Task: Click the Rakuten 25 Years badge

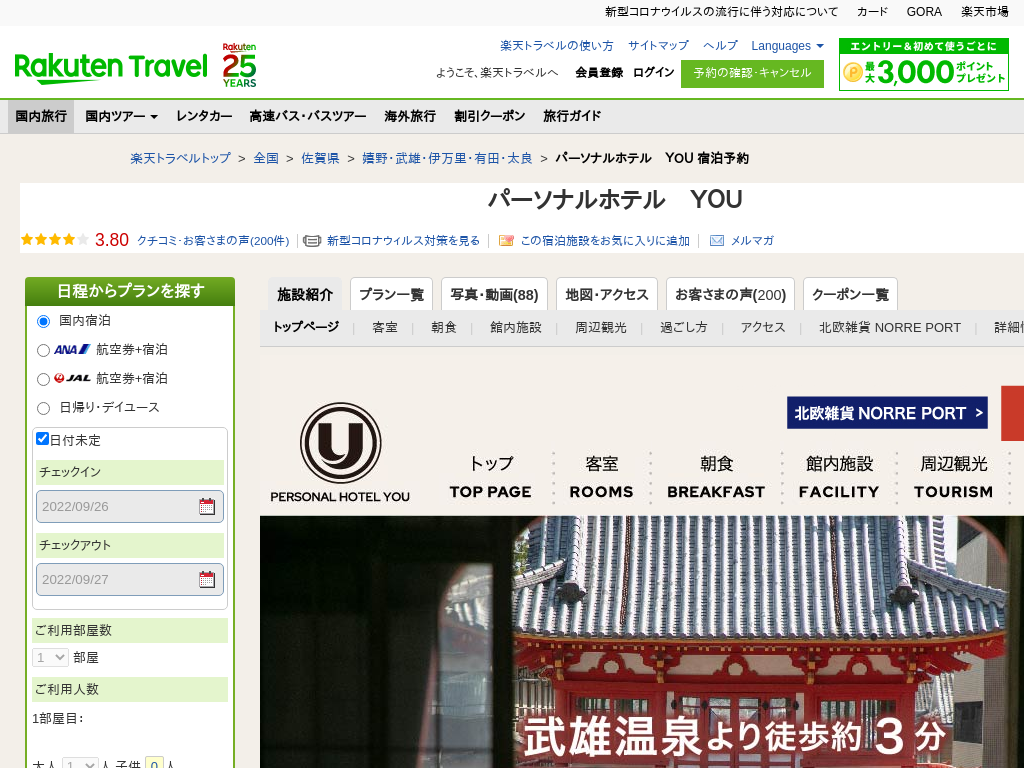Action: click(x=239, y=65)
